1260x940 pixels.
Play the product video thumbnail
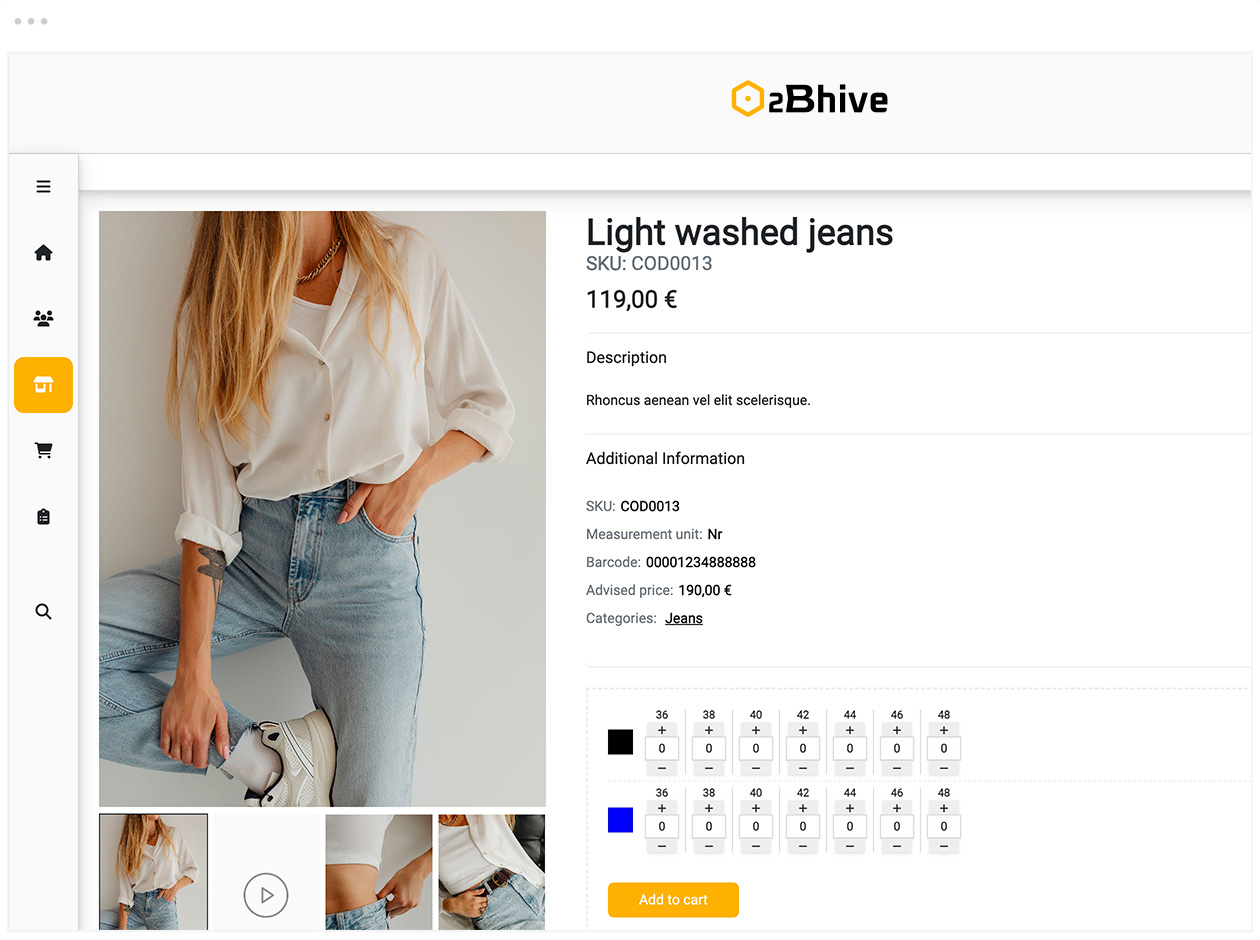point(265,895)
